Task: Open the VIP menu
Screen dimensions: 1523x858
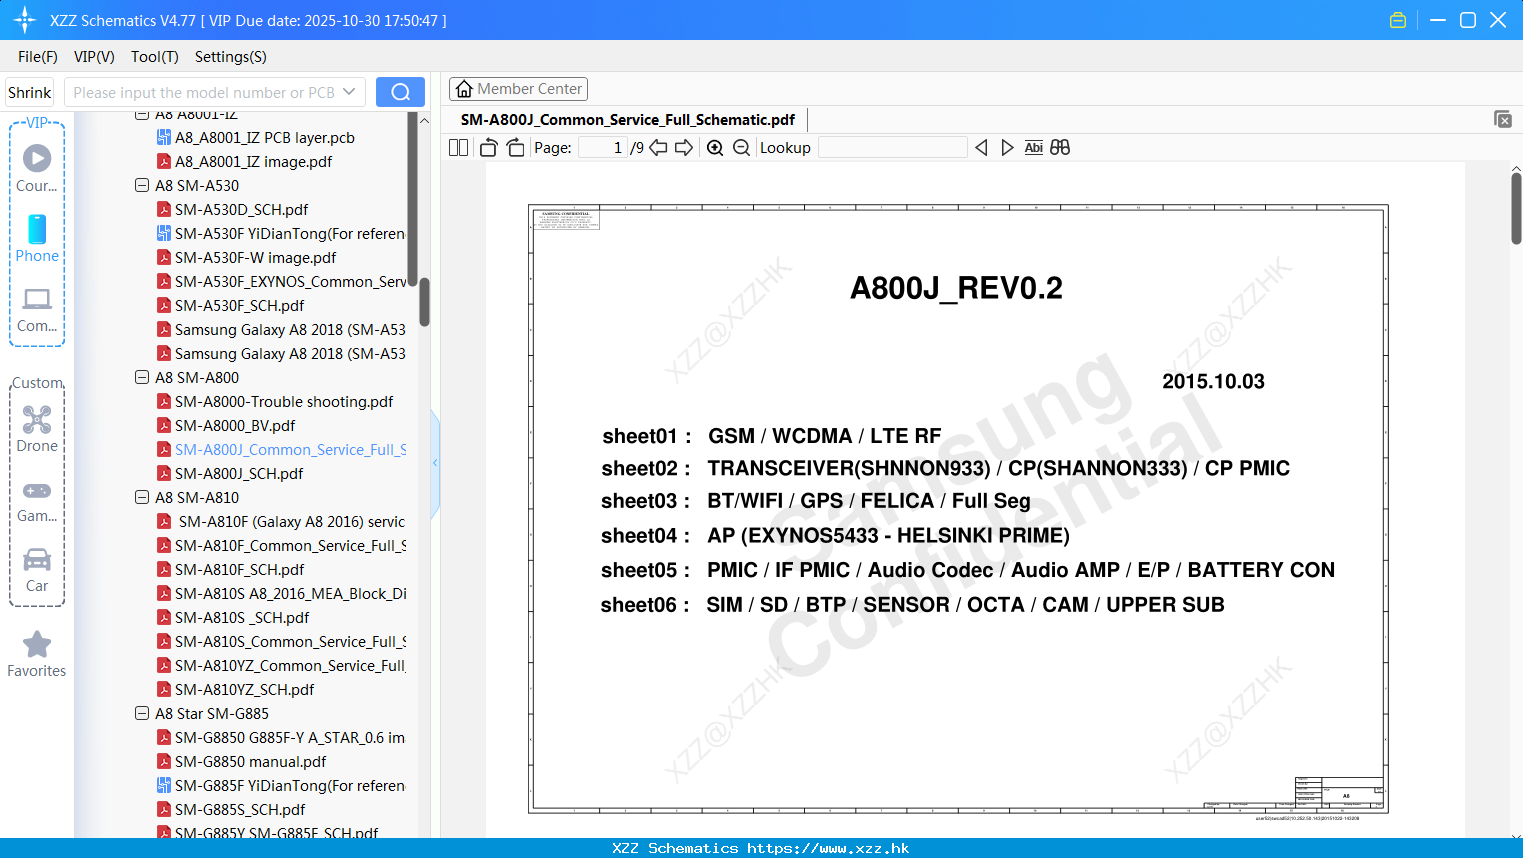Action: [x=93, y=57]
